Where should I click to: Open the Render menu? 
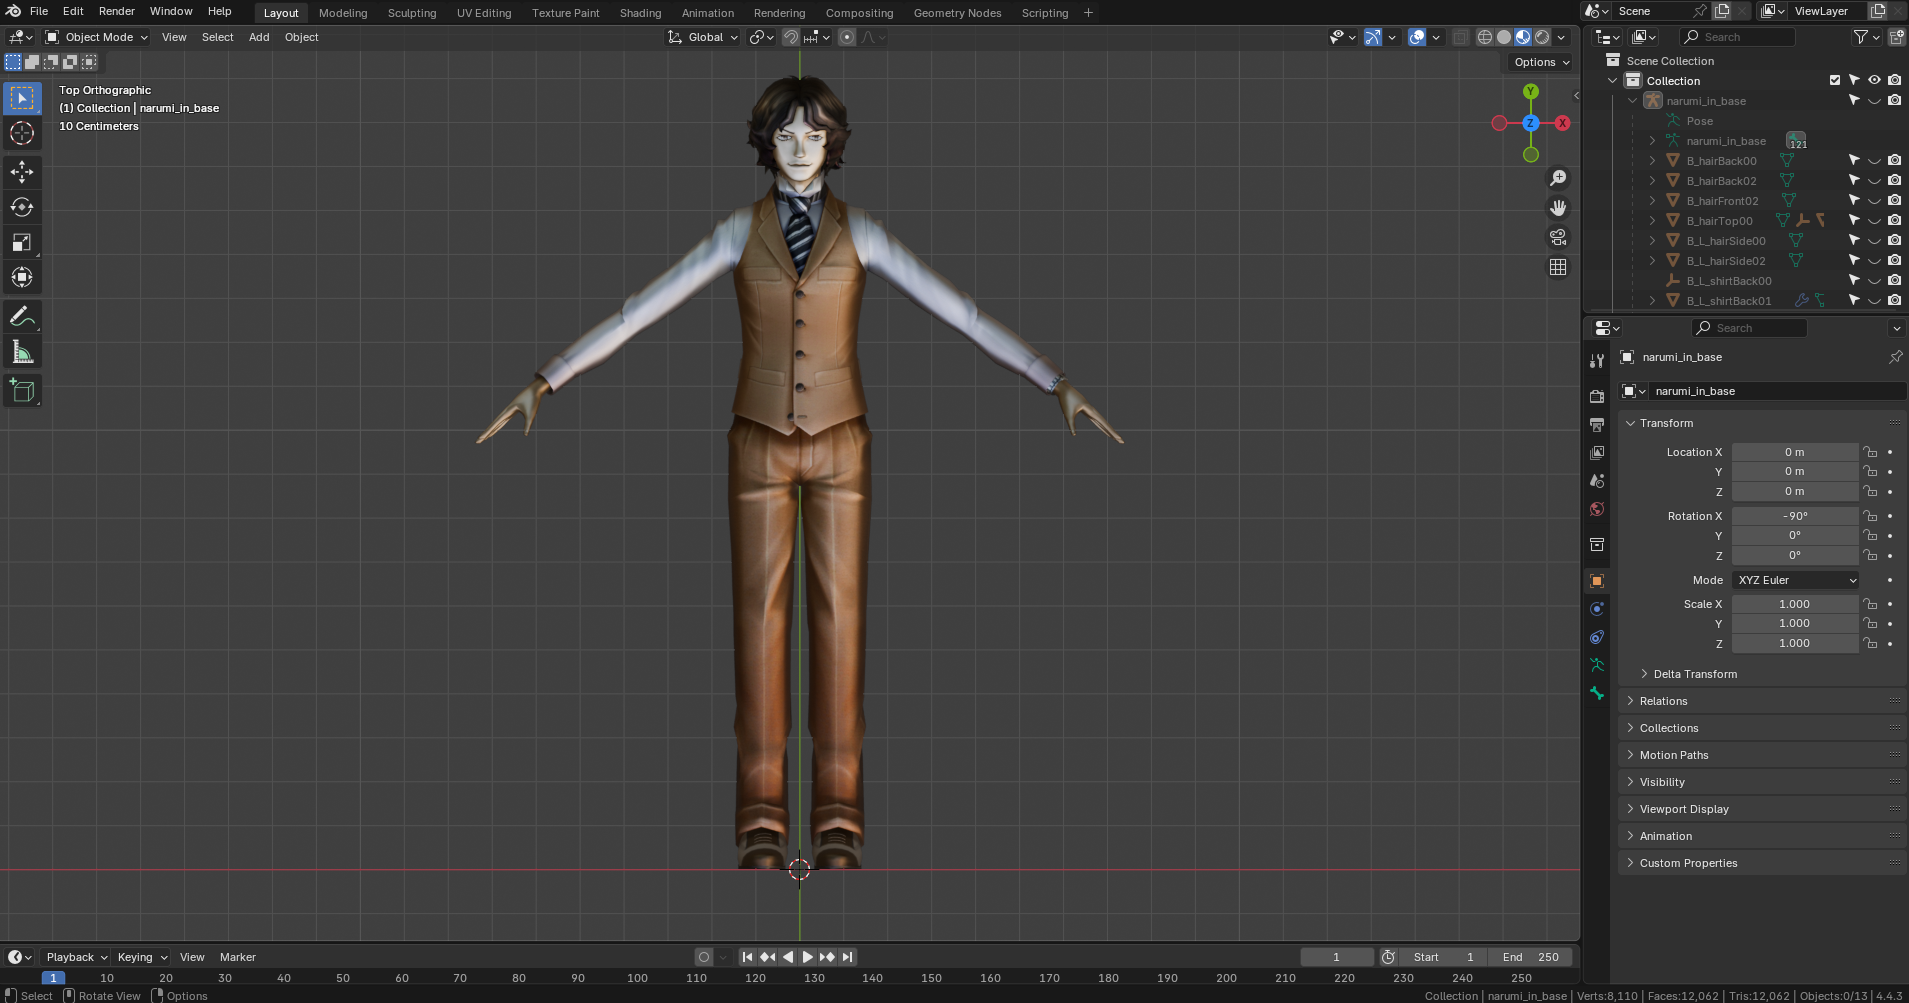click(116, 11)
